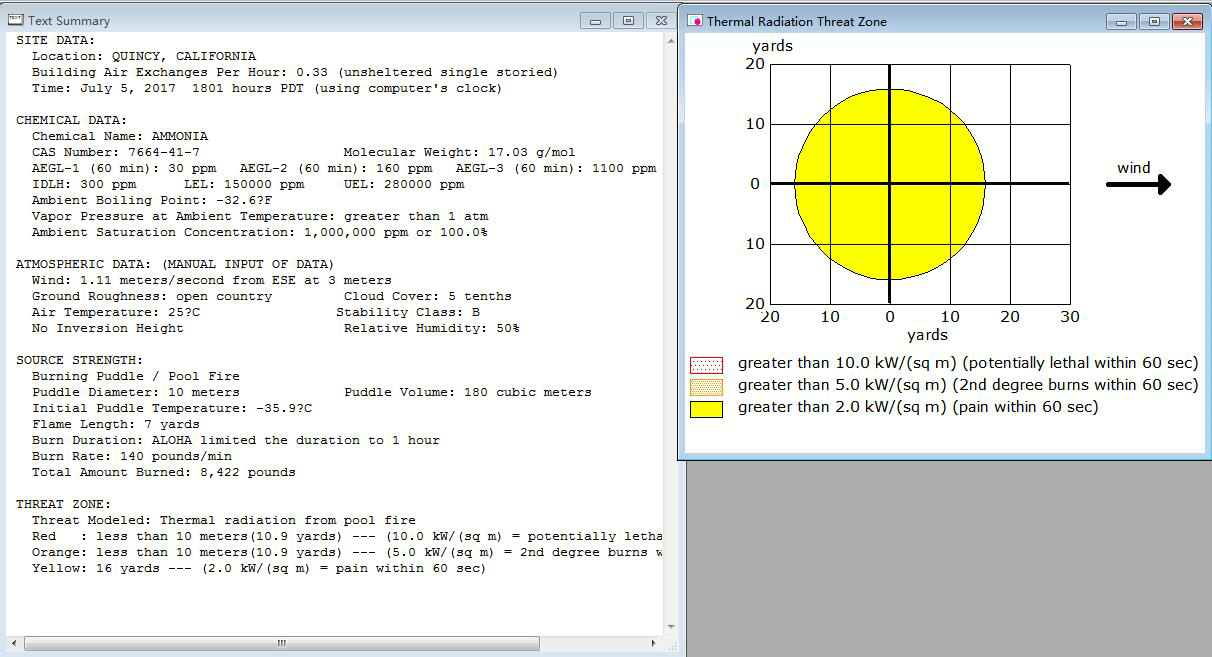Click the 'yards' horizontal axis label
Screen dimensions: 1212x657
coord(927,335)
